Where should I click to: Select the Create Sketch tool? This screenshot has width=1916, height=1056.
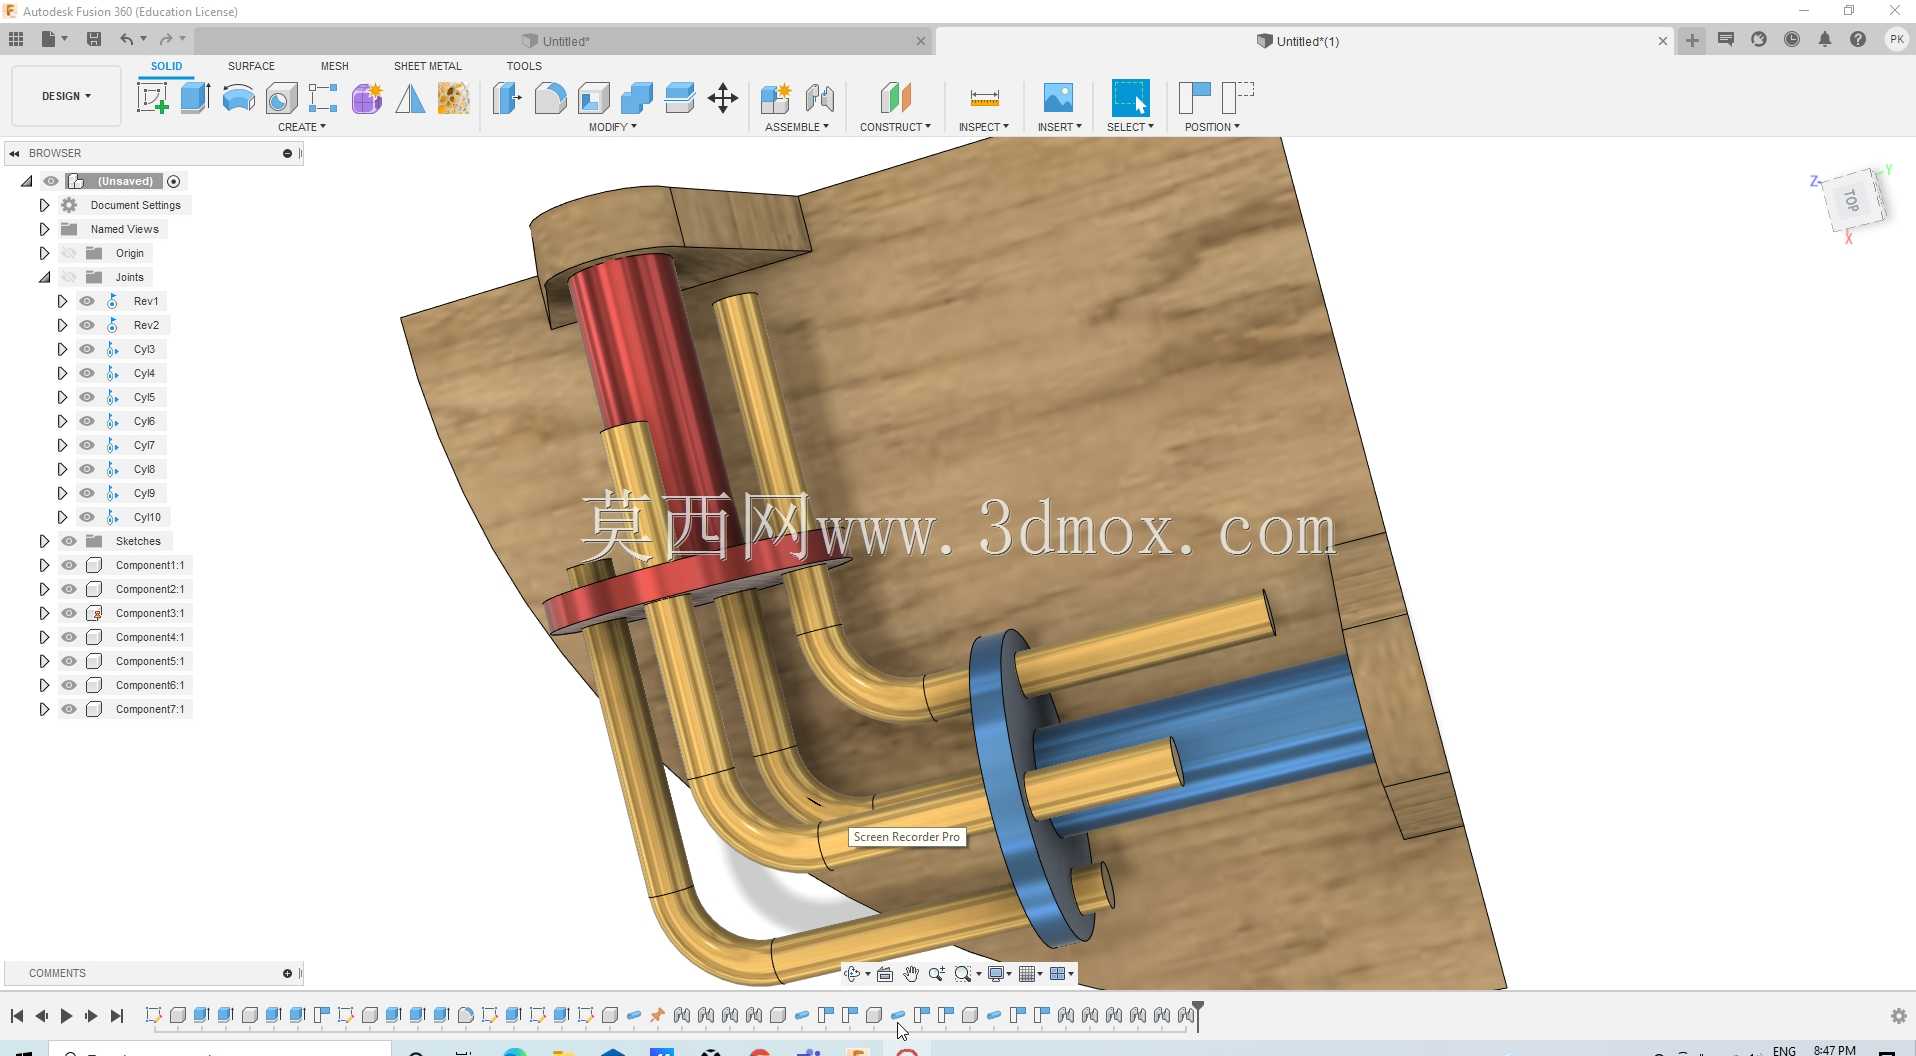152,98
